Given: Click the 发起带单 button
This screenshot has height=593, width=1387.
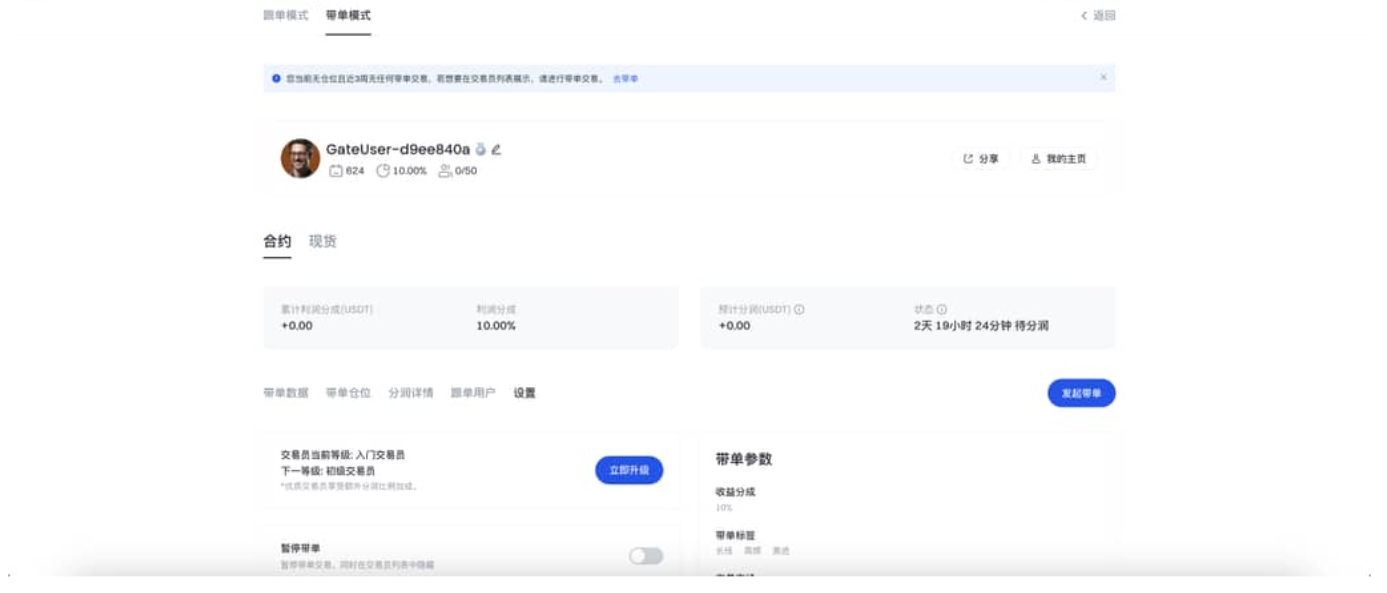Looking at the screenshot, I should coord(1080,393).
